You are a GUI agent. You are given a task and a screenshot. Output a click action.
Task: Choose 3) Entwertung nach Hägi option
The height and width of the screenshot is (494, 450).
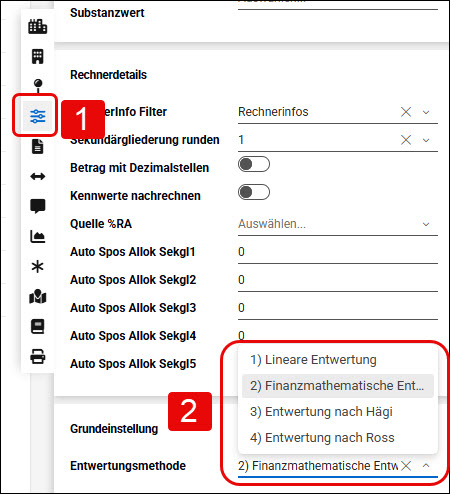pos(338,412)
